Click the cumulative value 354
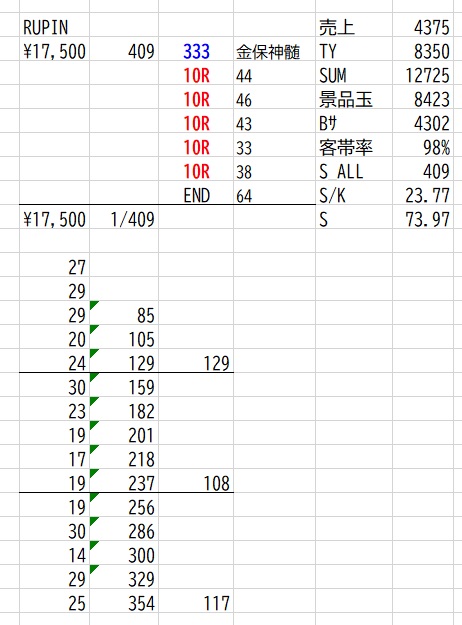Image resolution: width=462 pixels, height=625 pixels. pyautogui.click(x=124, y=603)
